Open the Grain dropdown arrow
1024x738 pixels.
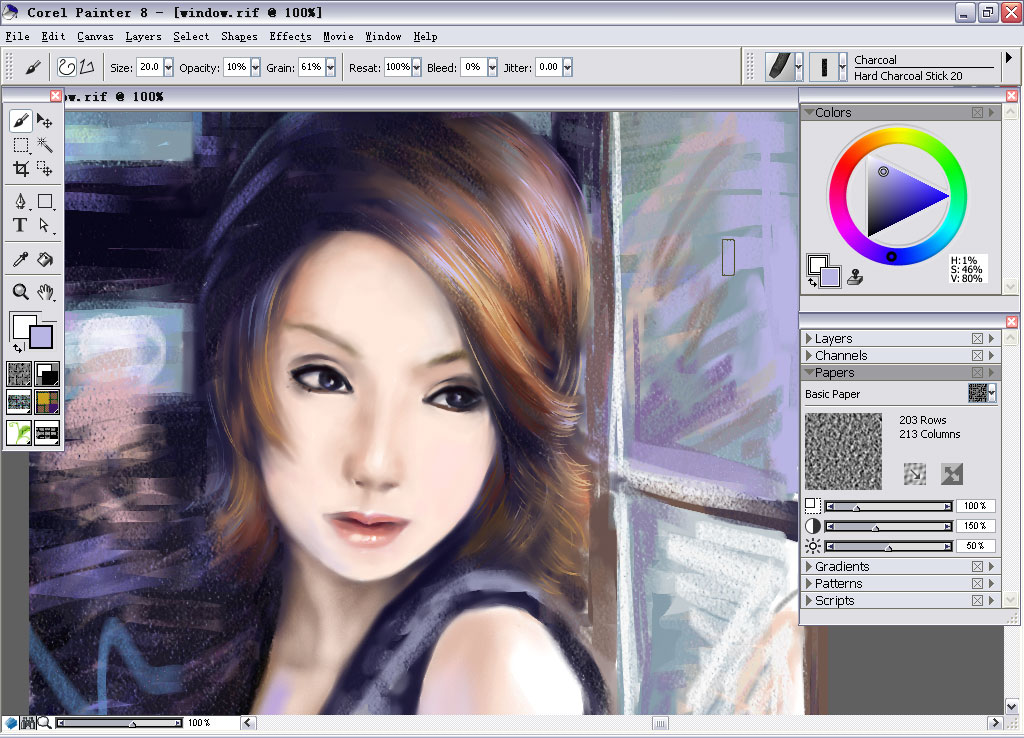330,67
